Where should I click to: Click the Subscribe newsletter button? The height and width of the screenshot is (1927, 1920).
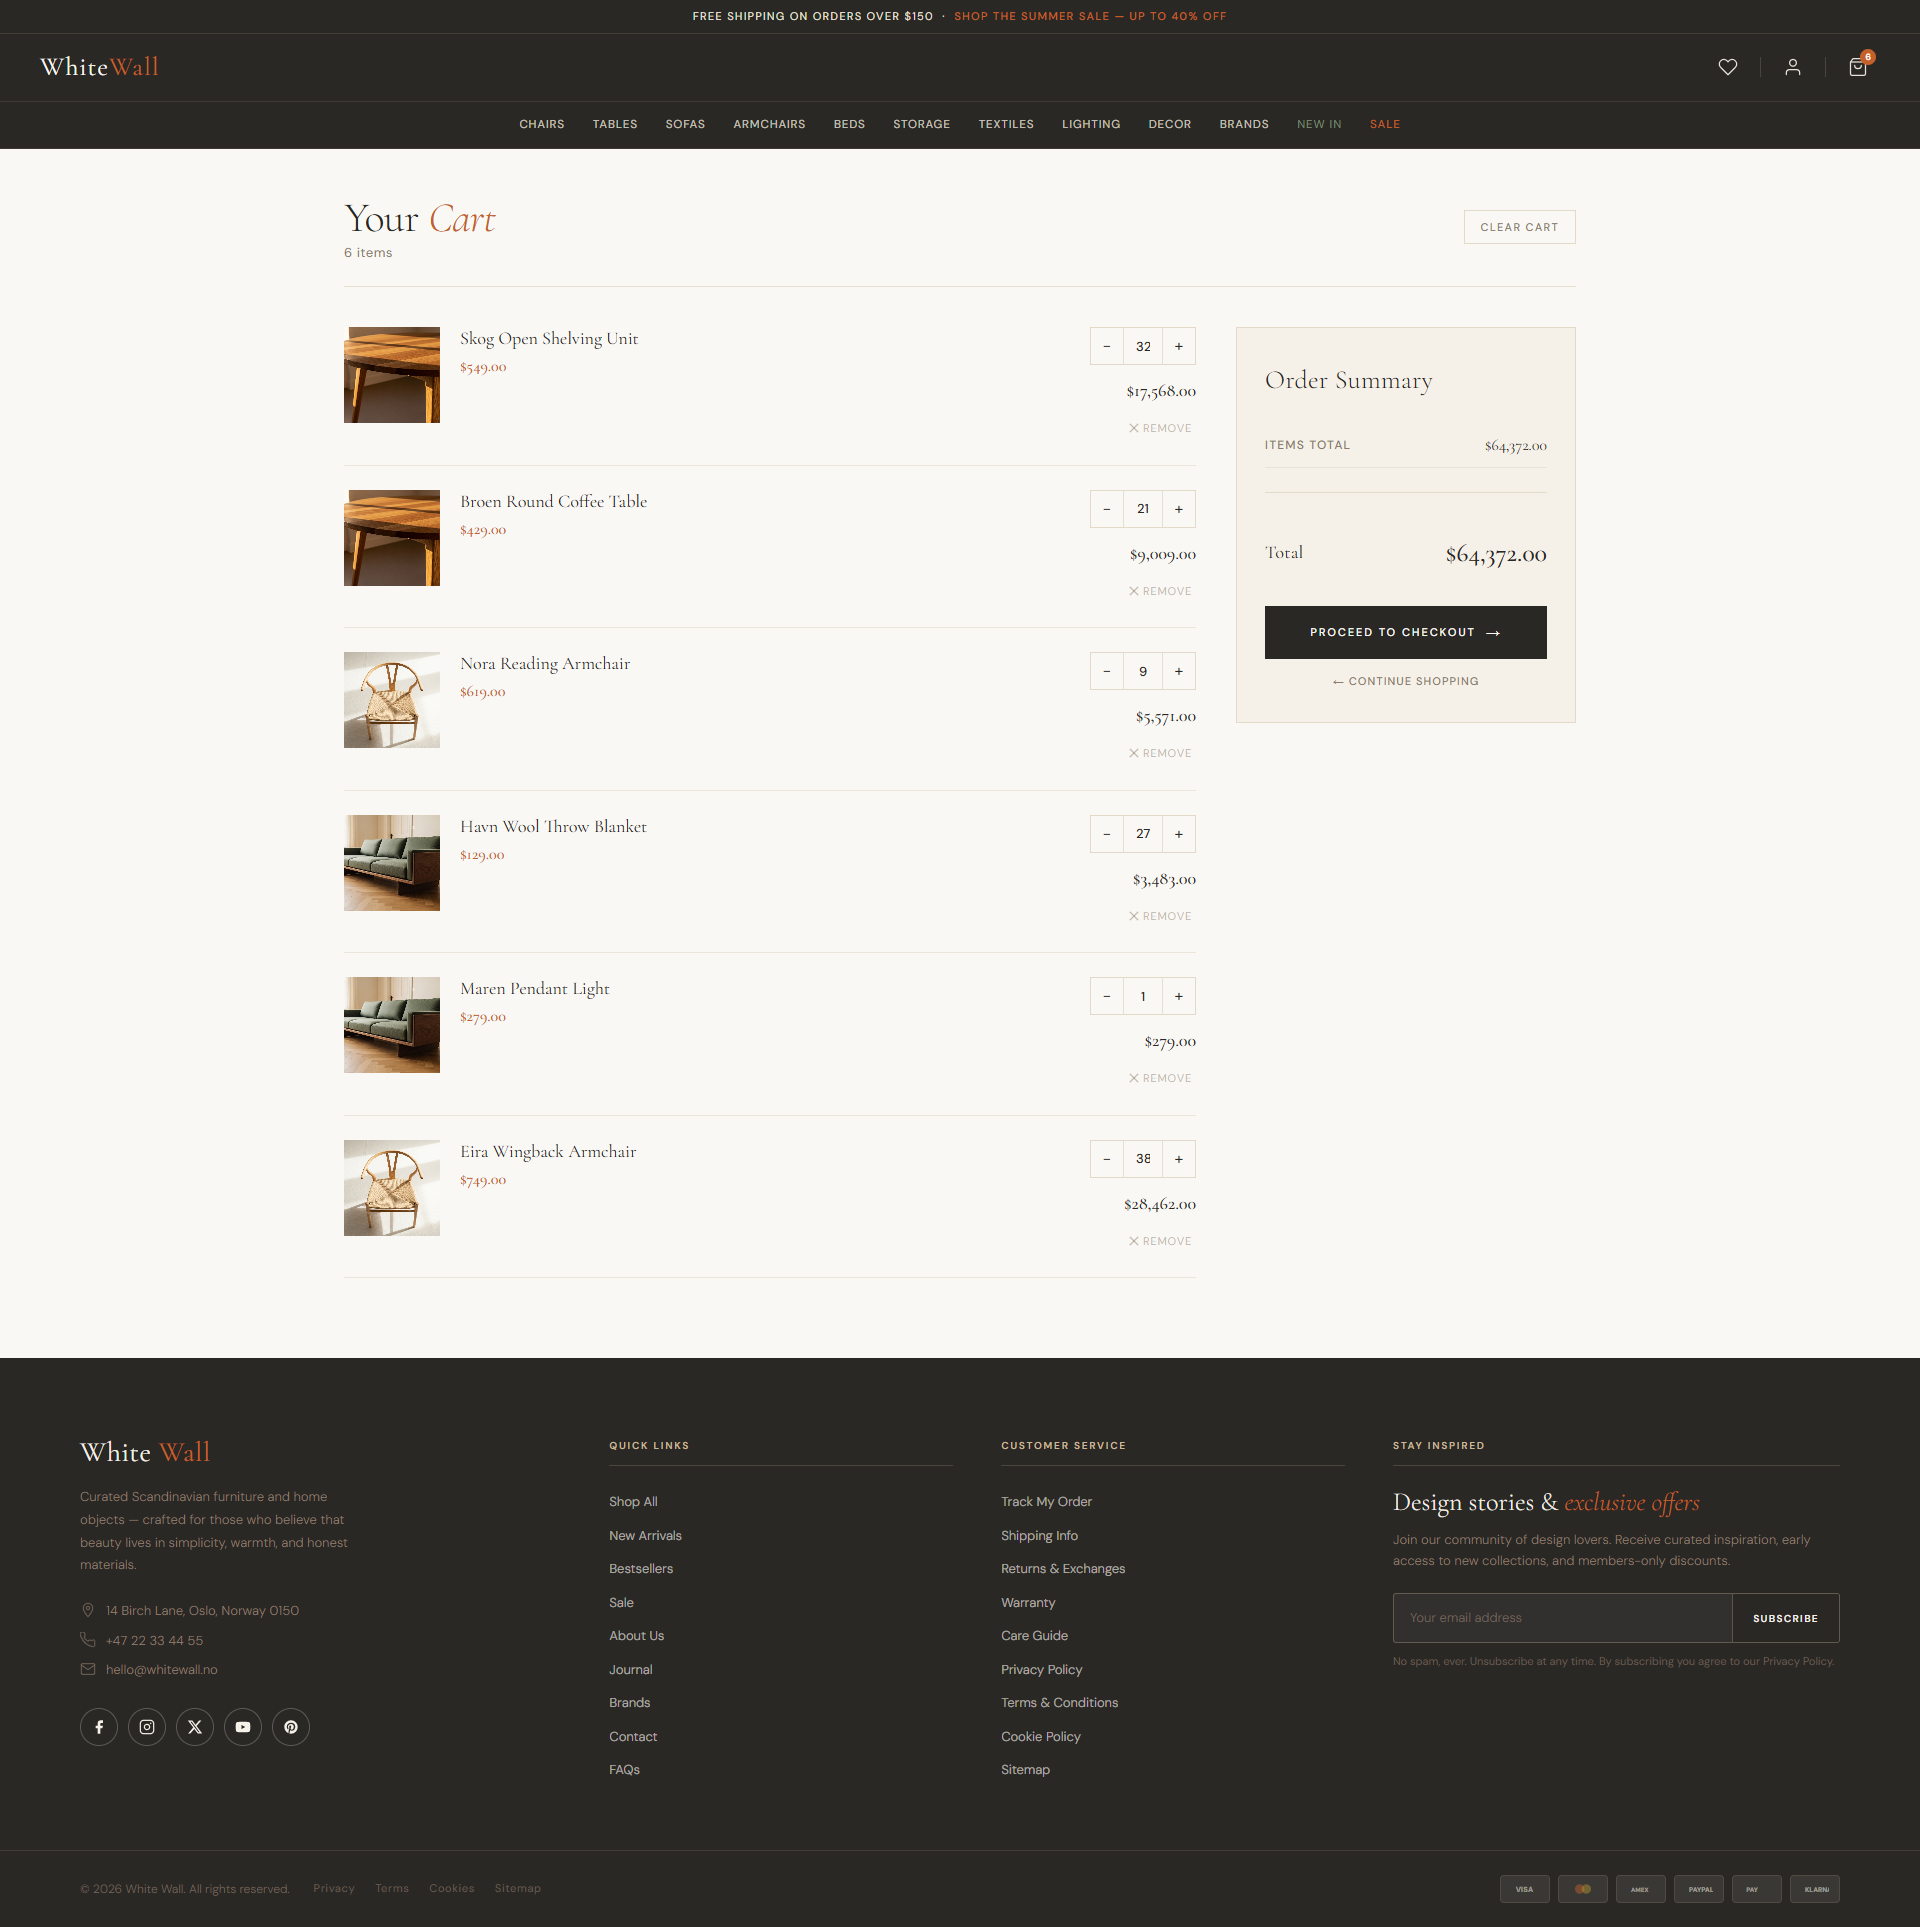tap(1785, 1618)
